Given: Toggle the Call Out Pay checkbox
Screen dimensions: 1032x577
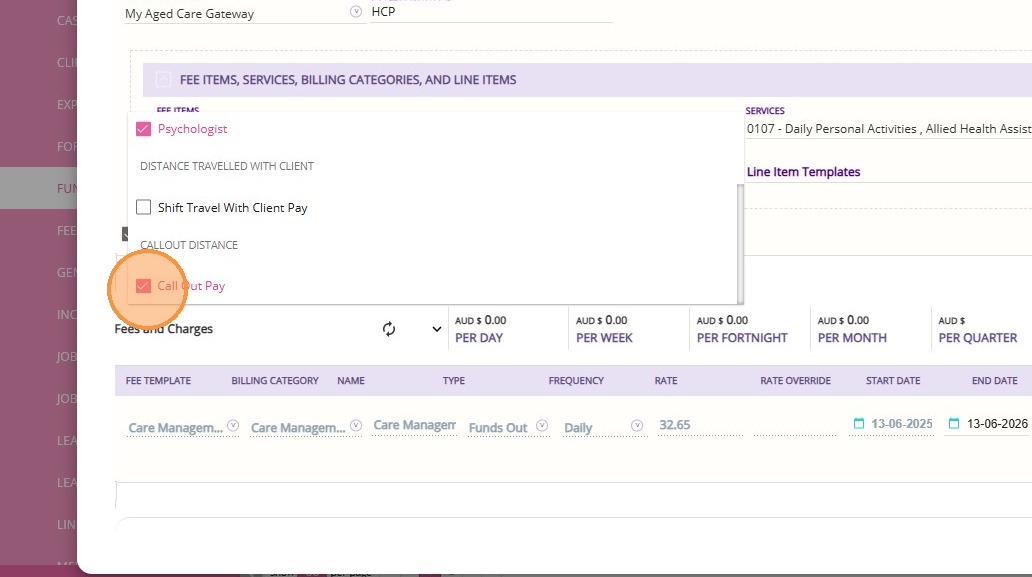Looking at the screenshot, I should coord(143,286).
